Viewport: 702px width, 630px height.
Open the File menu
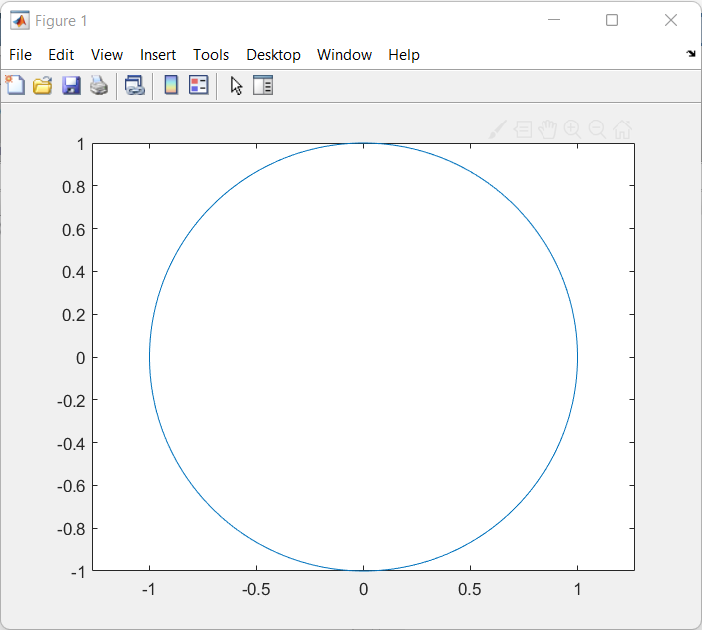point(21,55)
